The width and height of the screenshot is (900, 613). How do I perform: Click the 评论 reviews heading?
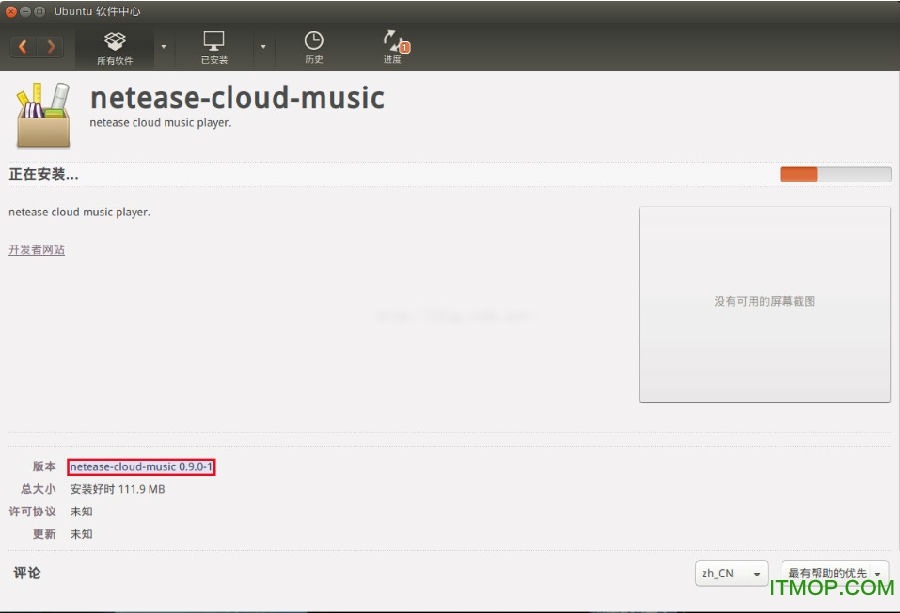tap(27, 573)
